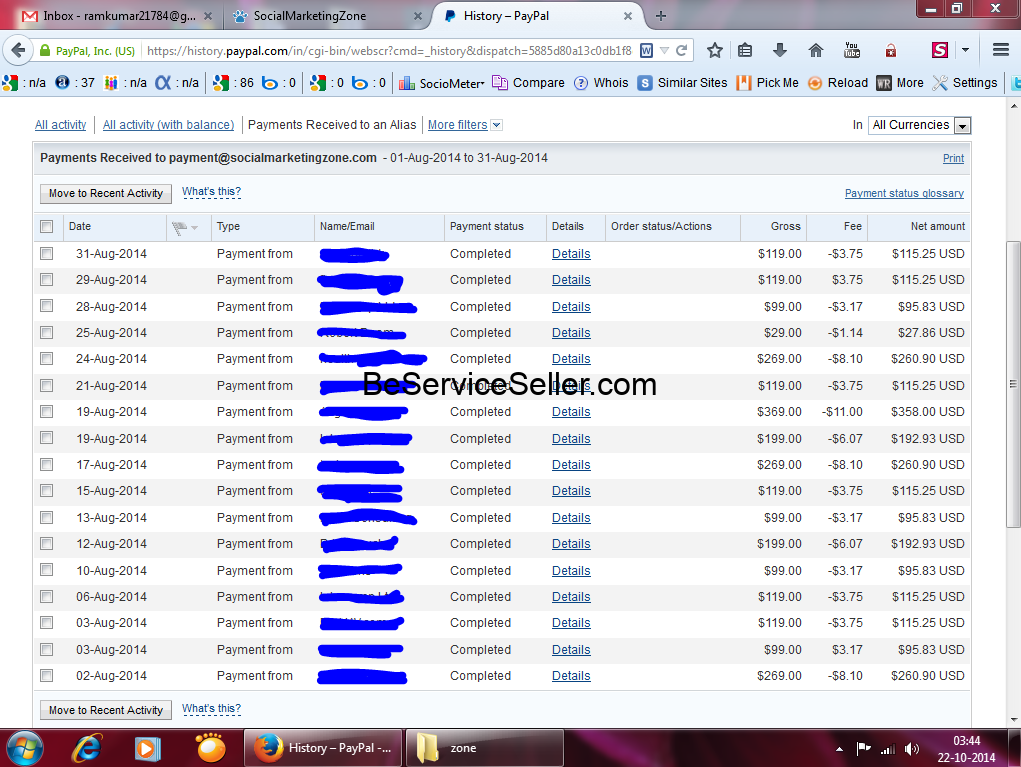Image resolution: width=1021 pixels, height=767 pixels.
Task: Click Whois in the SEO toolbar
Action: point(601,83)
